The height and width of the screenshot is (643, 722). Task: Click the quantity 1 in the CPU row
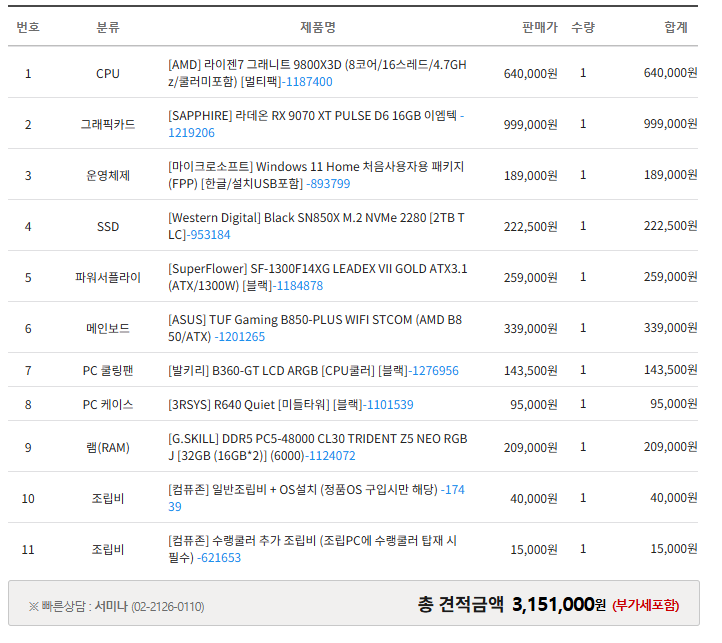click(583, 73)
